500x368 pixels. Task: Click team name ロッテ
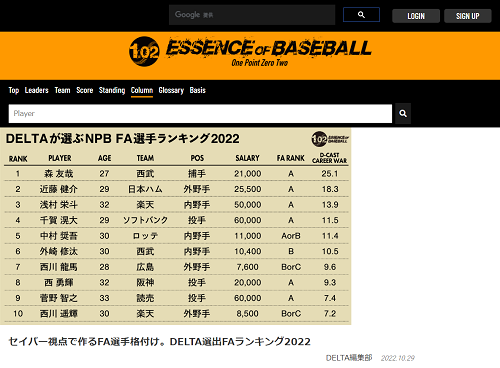[145, 236]
